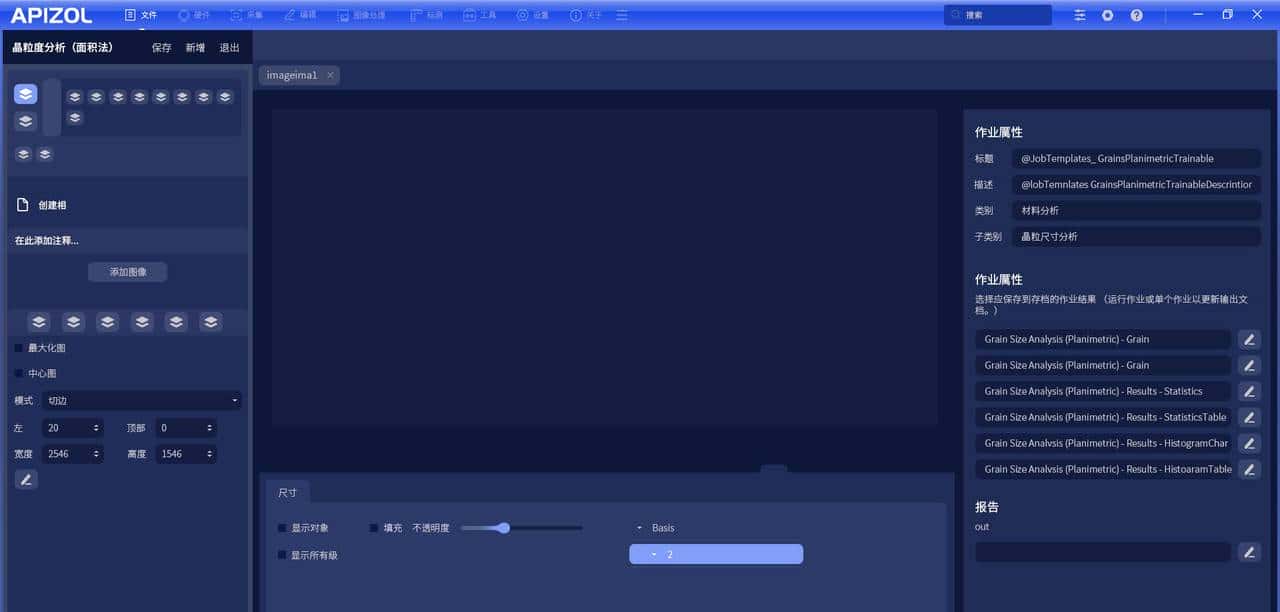Open the 模式 dropdown showing 切边
The width and height of the screenshot is (1280, 612).
click(142, 400)
